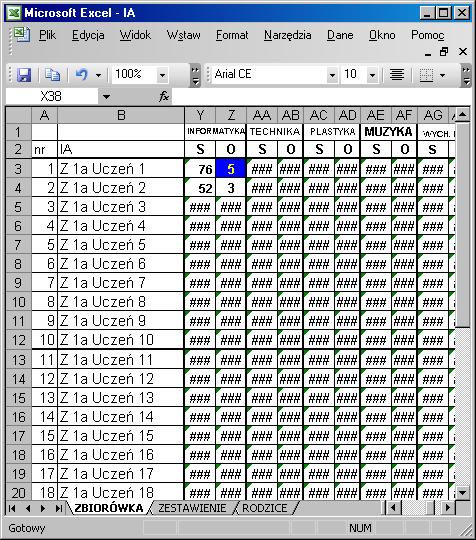Minimize the workbook window
The width and height of the screenshot is (476, 540).
[x=428, y=52]
